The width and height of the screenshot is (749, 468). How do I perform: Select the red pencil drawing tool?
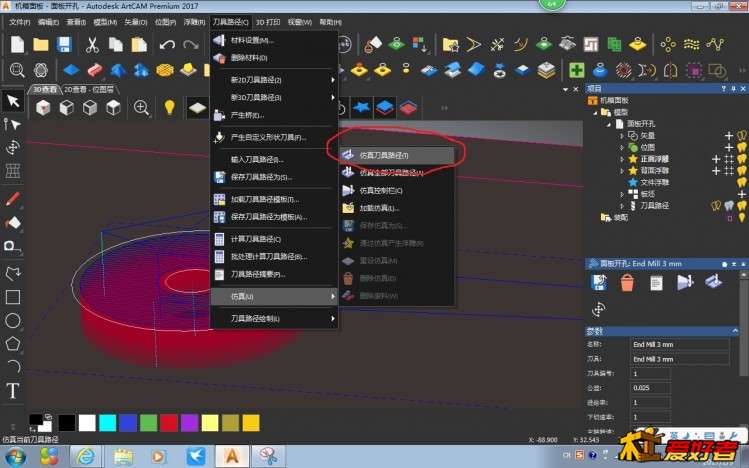pos(13,199)
